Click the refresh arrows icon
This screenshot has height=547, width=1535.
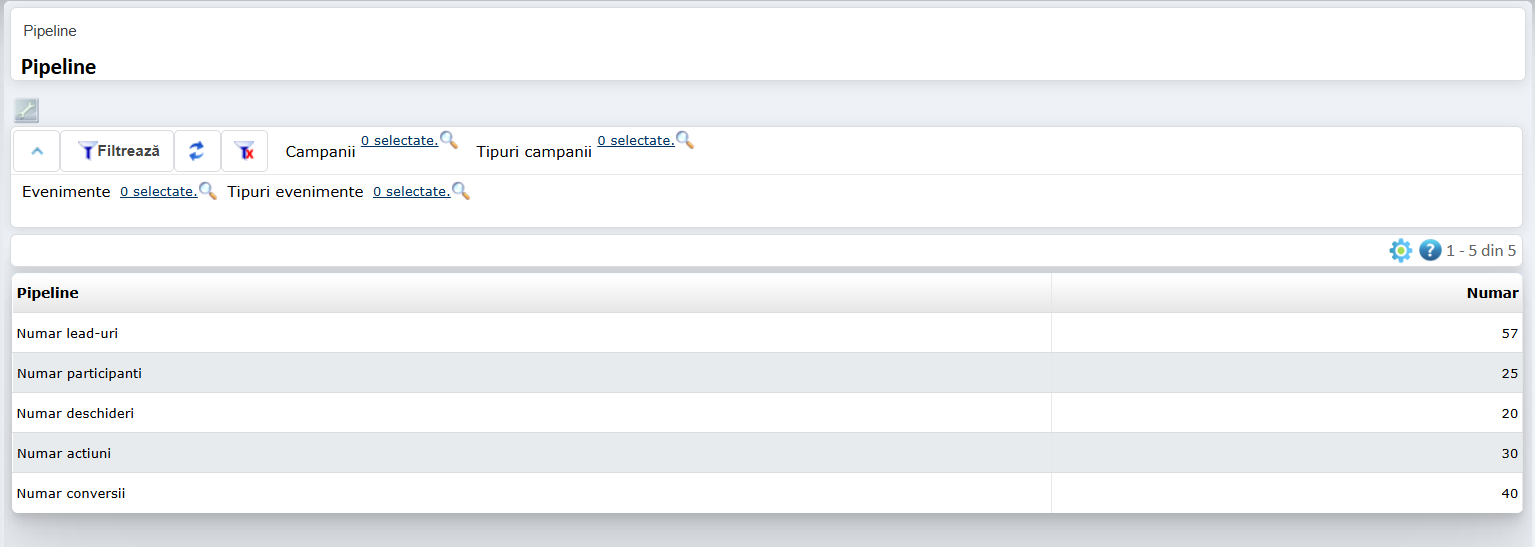pos(197,151)
